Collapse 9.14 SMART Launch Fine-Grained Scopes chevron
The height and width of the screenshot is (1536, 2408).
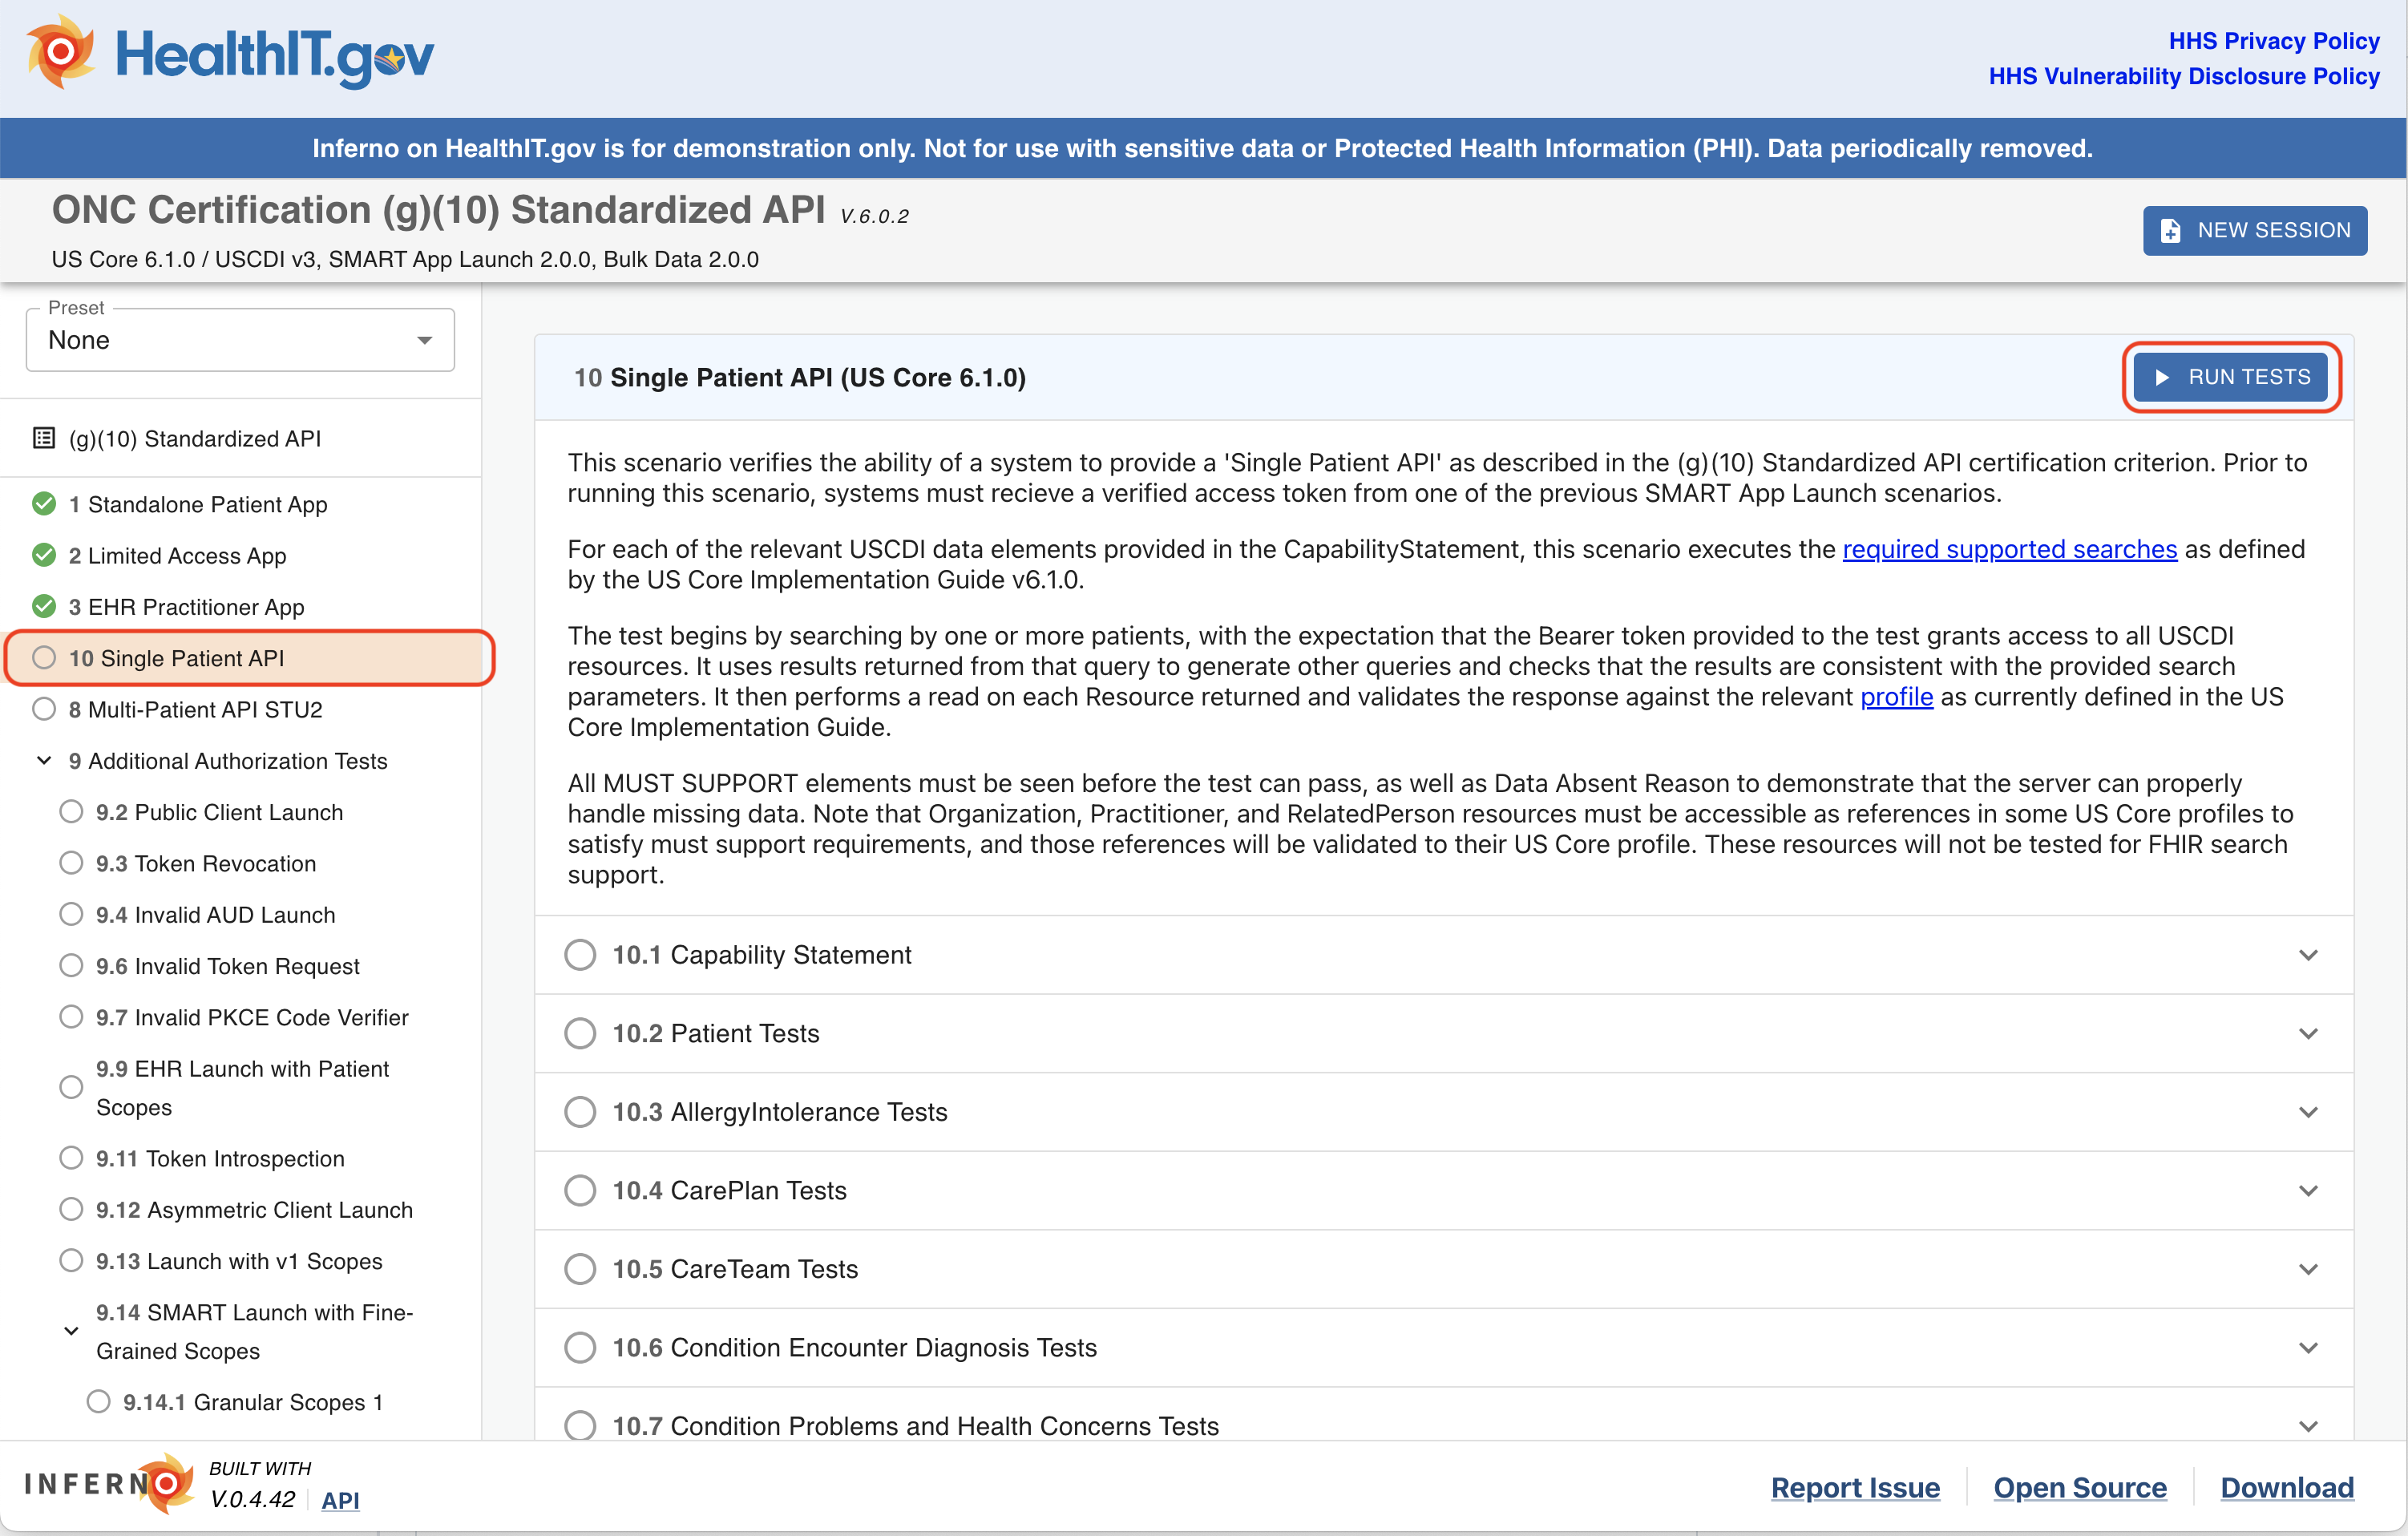coord(71,1331)
